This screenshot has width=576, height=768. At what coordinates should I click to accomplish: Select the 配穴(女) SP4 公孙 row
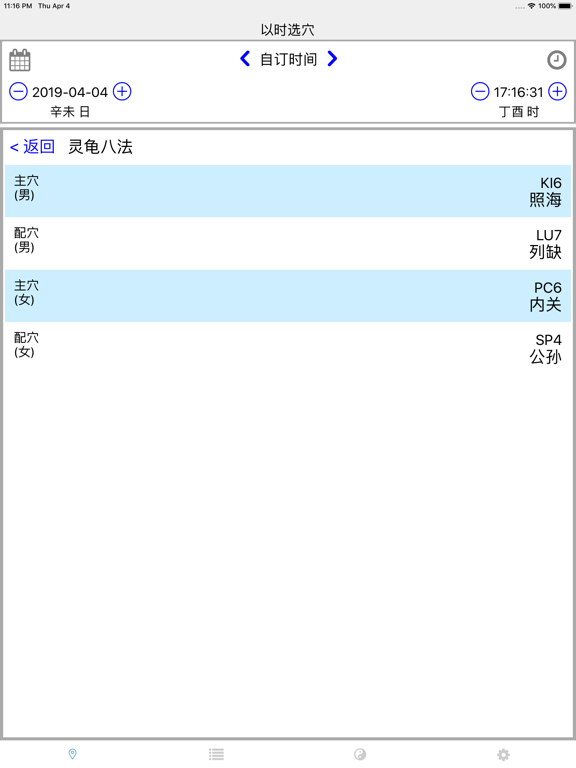tap(288, 348)
